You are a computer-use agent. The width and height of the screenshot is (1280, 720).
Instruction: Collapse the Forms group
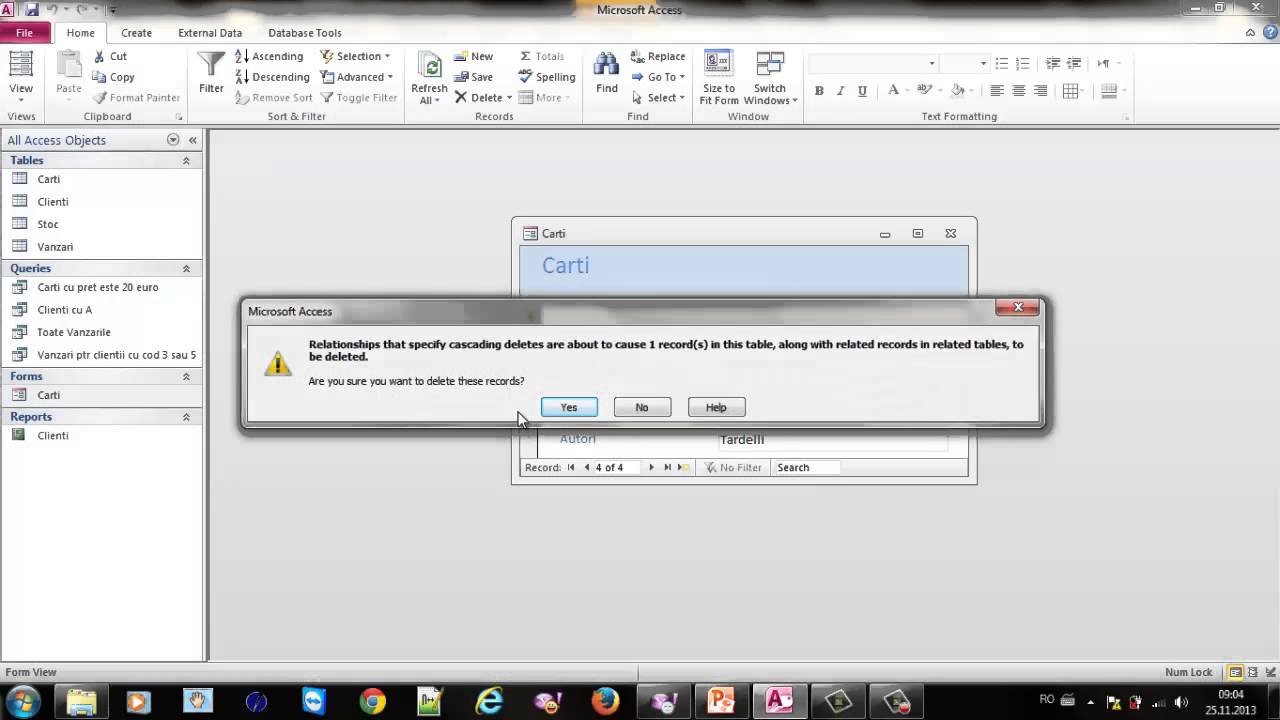[x=186, y=376]
